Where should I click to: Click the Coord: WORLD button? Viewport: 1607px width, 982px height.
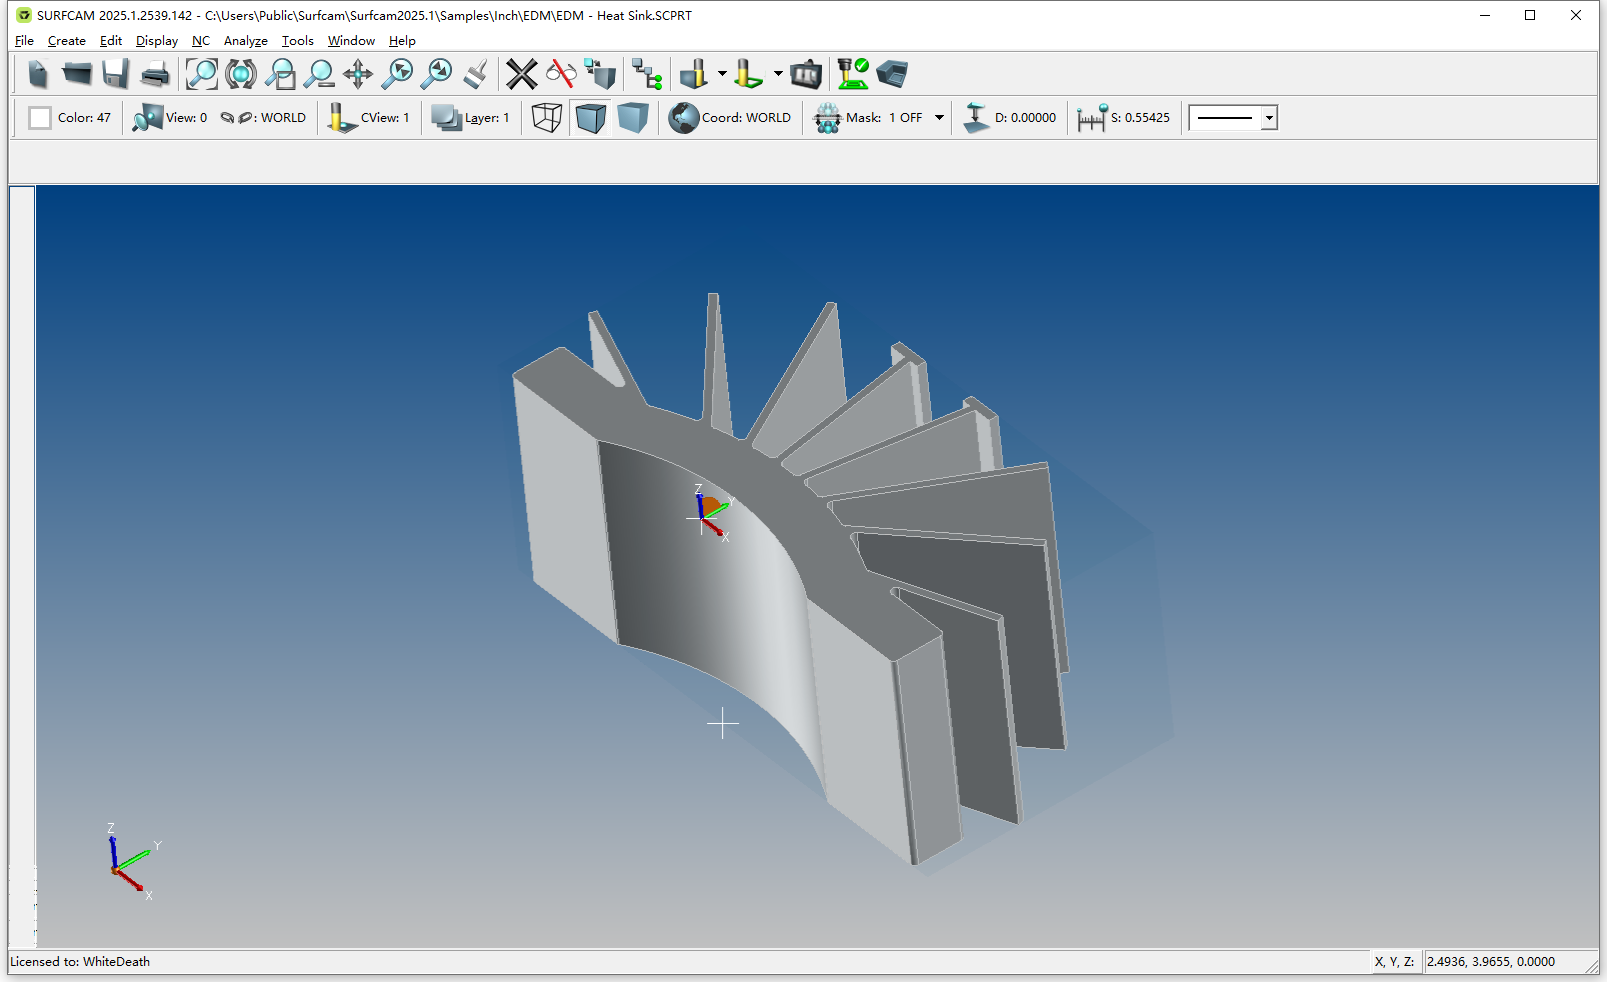tap(731, 118)
